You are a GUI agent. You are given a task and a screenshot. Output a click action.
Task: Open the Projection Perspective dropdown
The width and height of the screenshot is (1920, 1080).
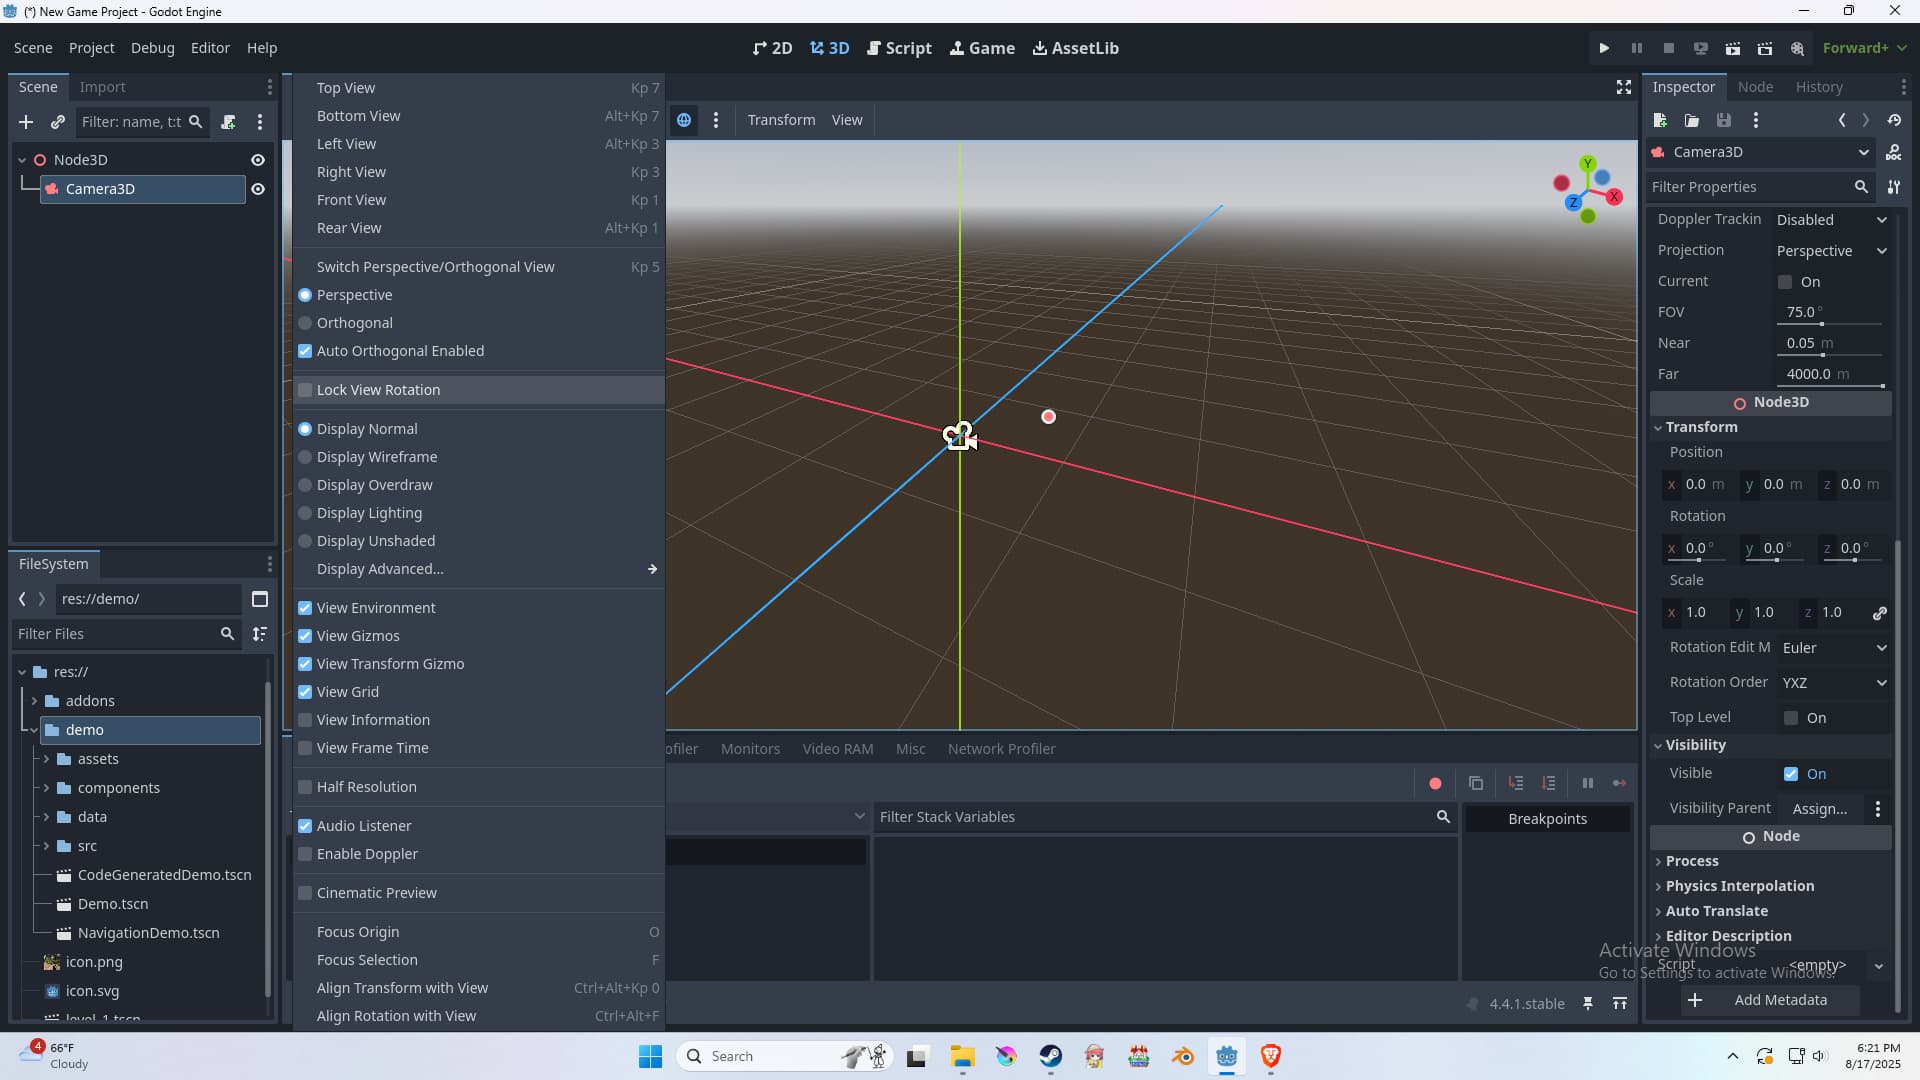(x=1831, y=251)
